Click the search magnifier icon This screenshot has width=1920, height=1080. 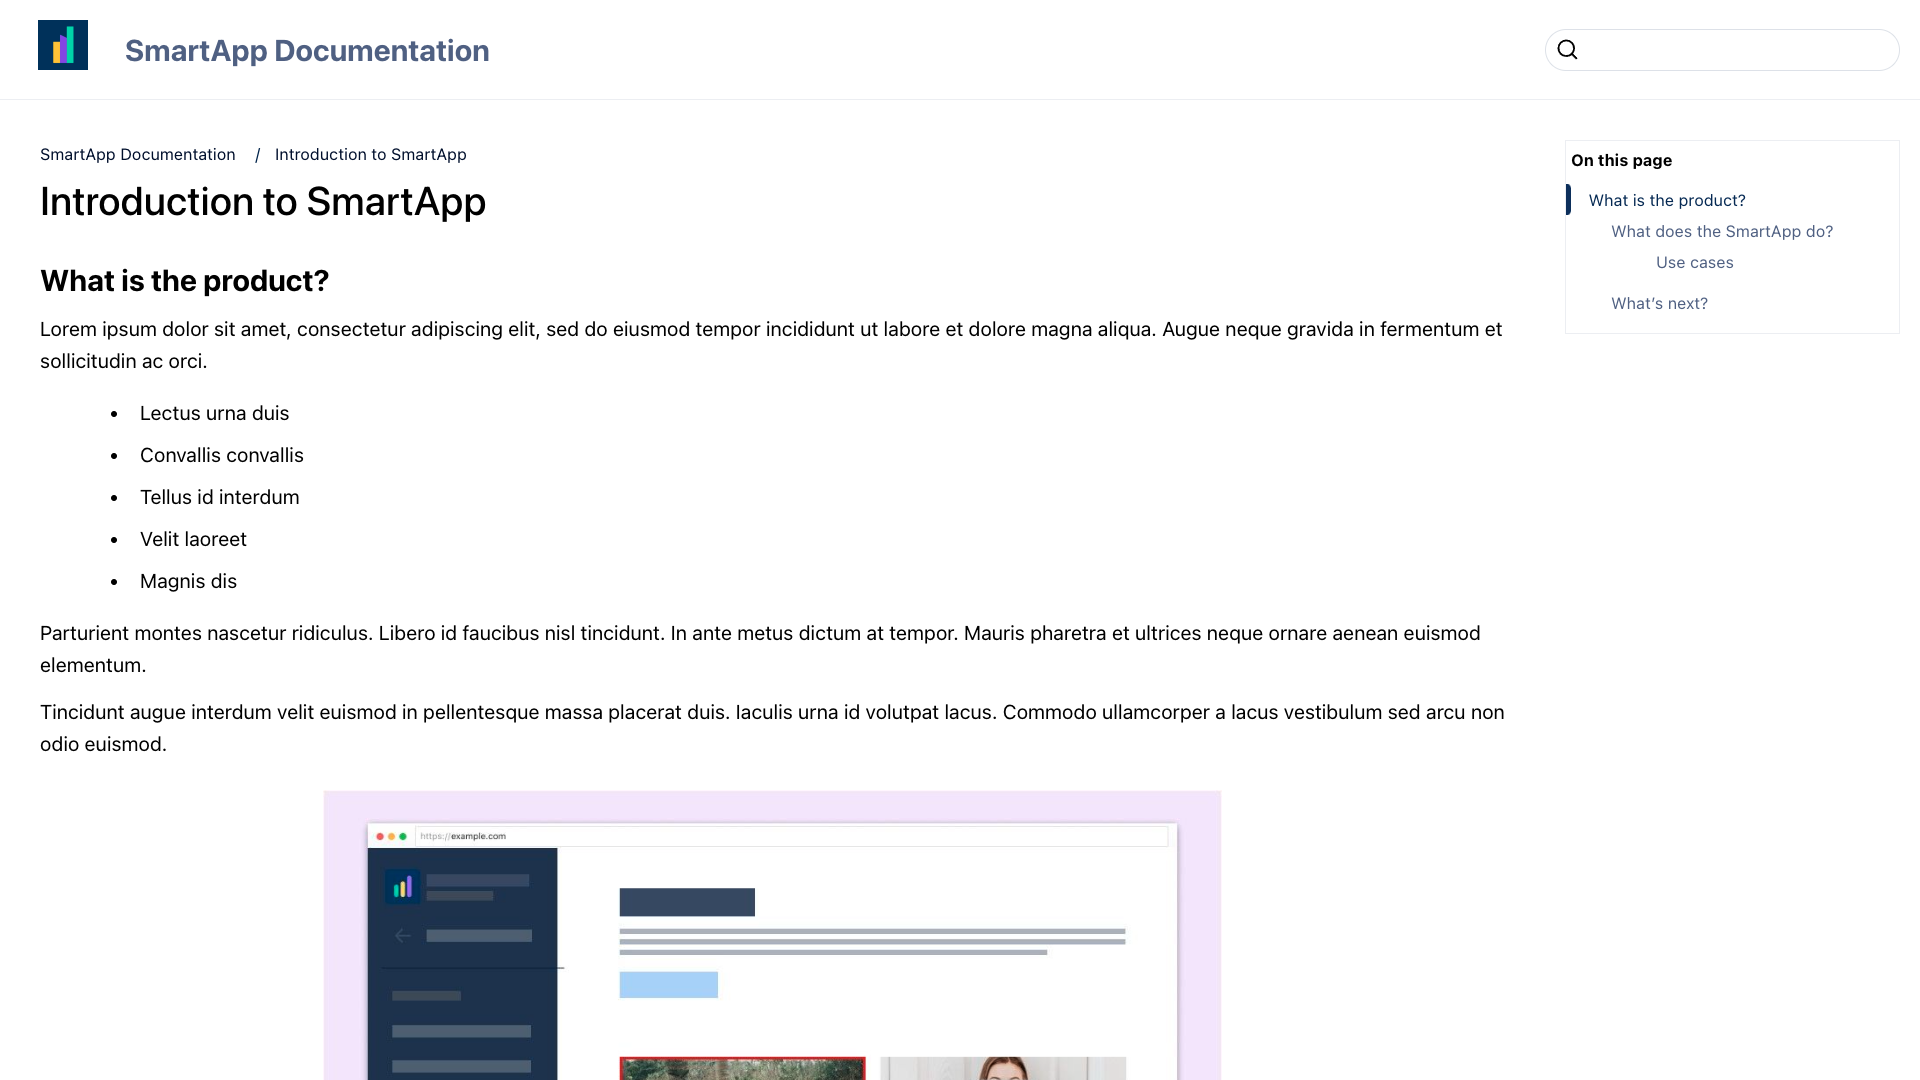[1567, 49]
